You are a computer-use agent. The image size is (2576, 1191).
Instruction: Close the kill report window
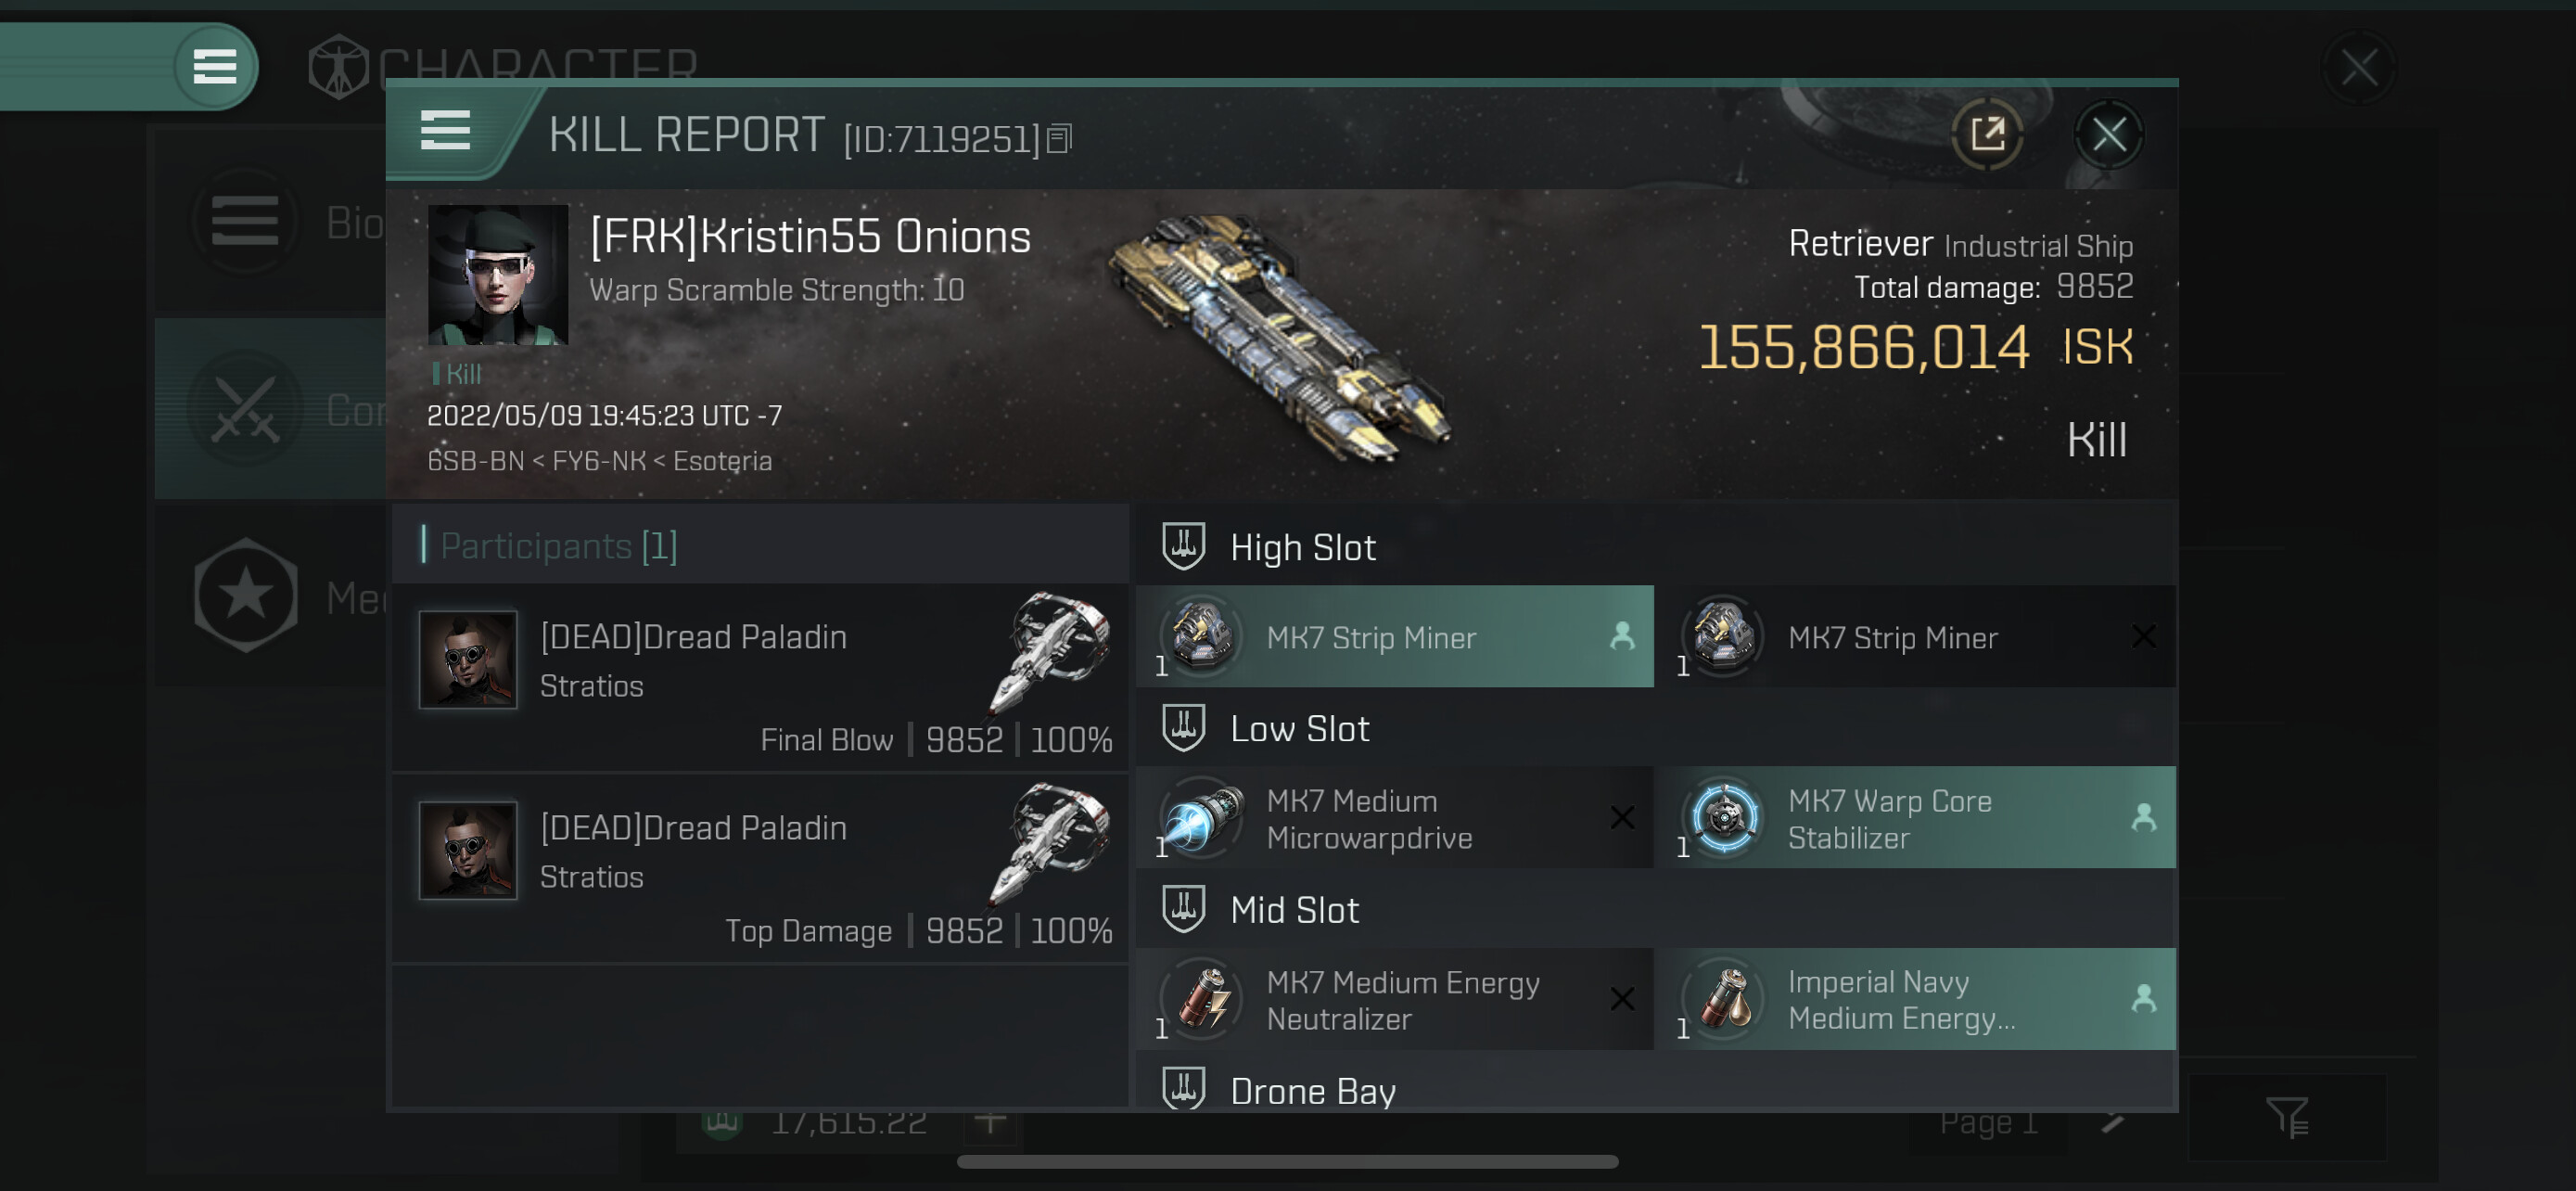coord(2108,134)
